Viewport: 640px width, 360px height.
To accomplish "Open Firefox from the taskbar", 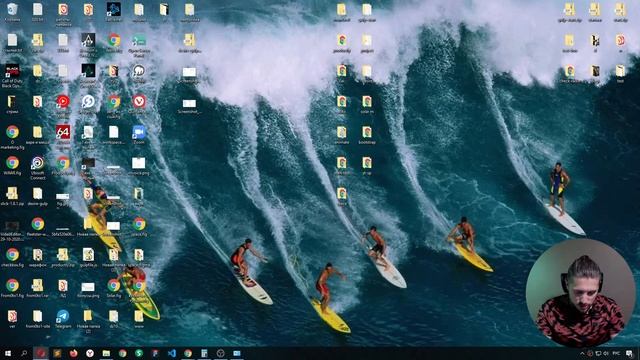I will [73, 353].
